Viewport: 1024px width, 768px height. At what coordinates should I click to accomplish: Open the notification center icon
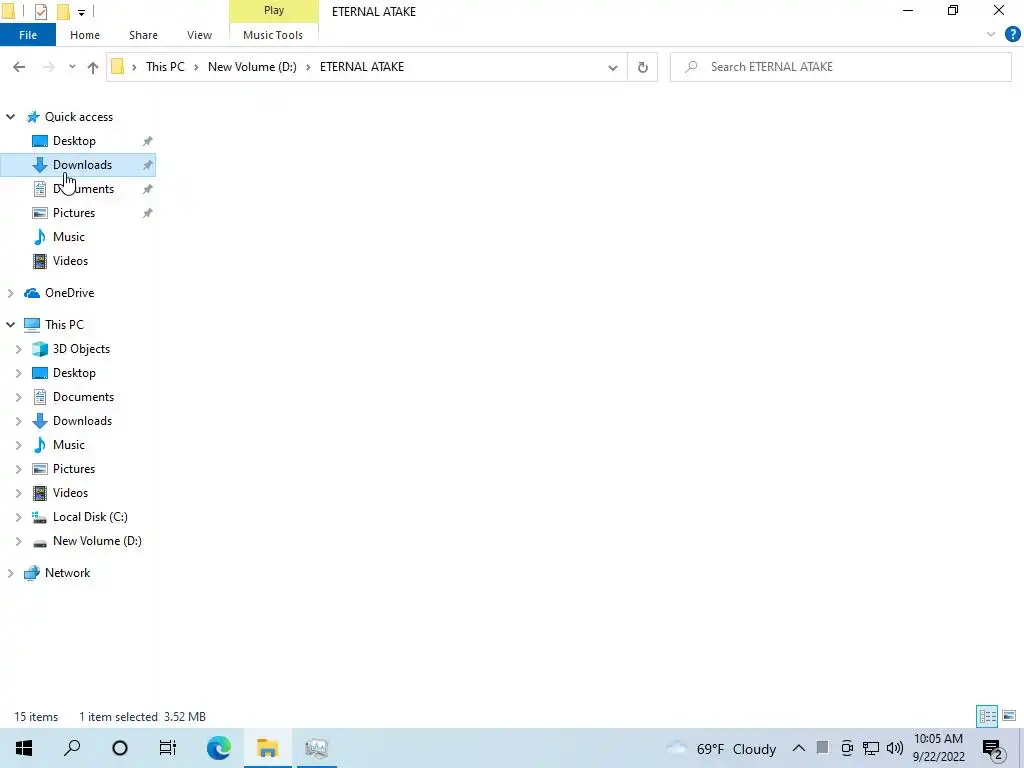point(993,748)
